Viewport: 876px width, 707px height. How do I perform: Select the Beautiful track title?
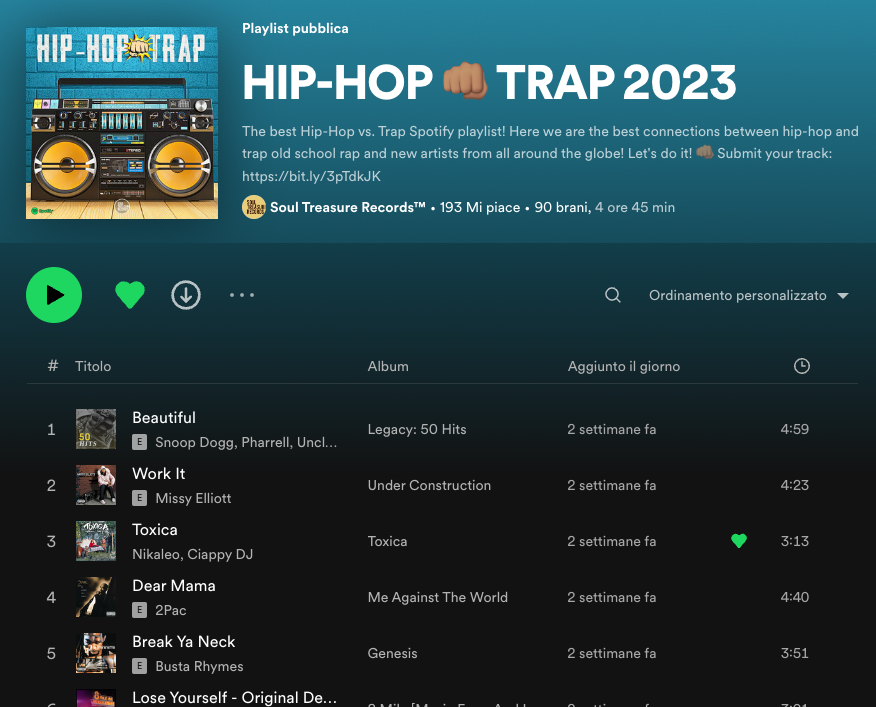pyautogui.click(x=164, y=418)
